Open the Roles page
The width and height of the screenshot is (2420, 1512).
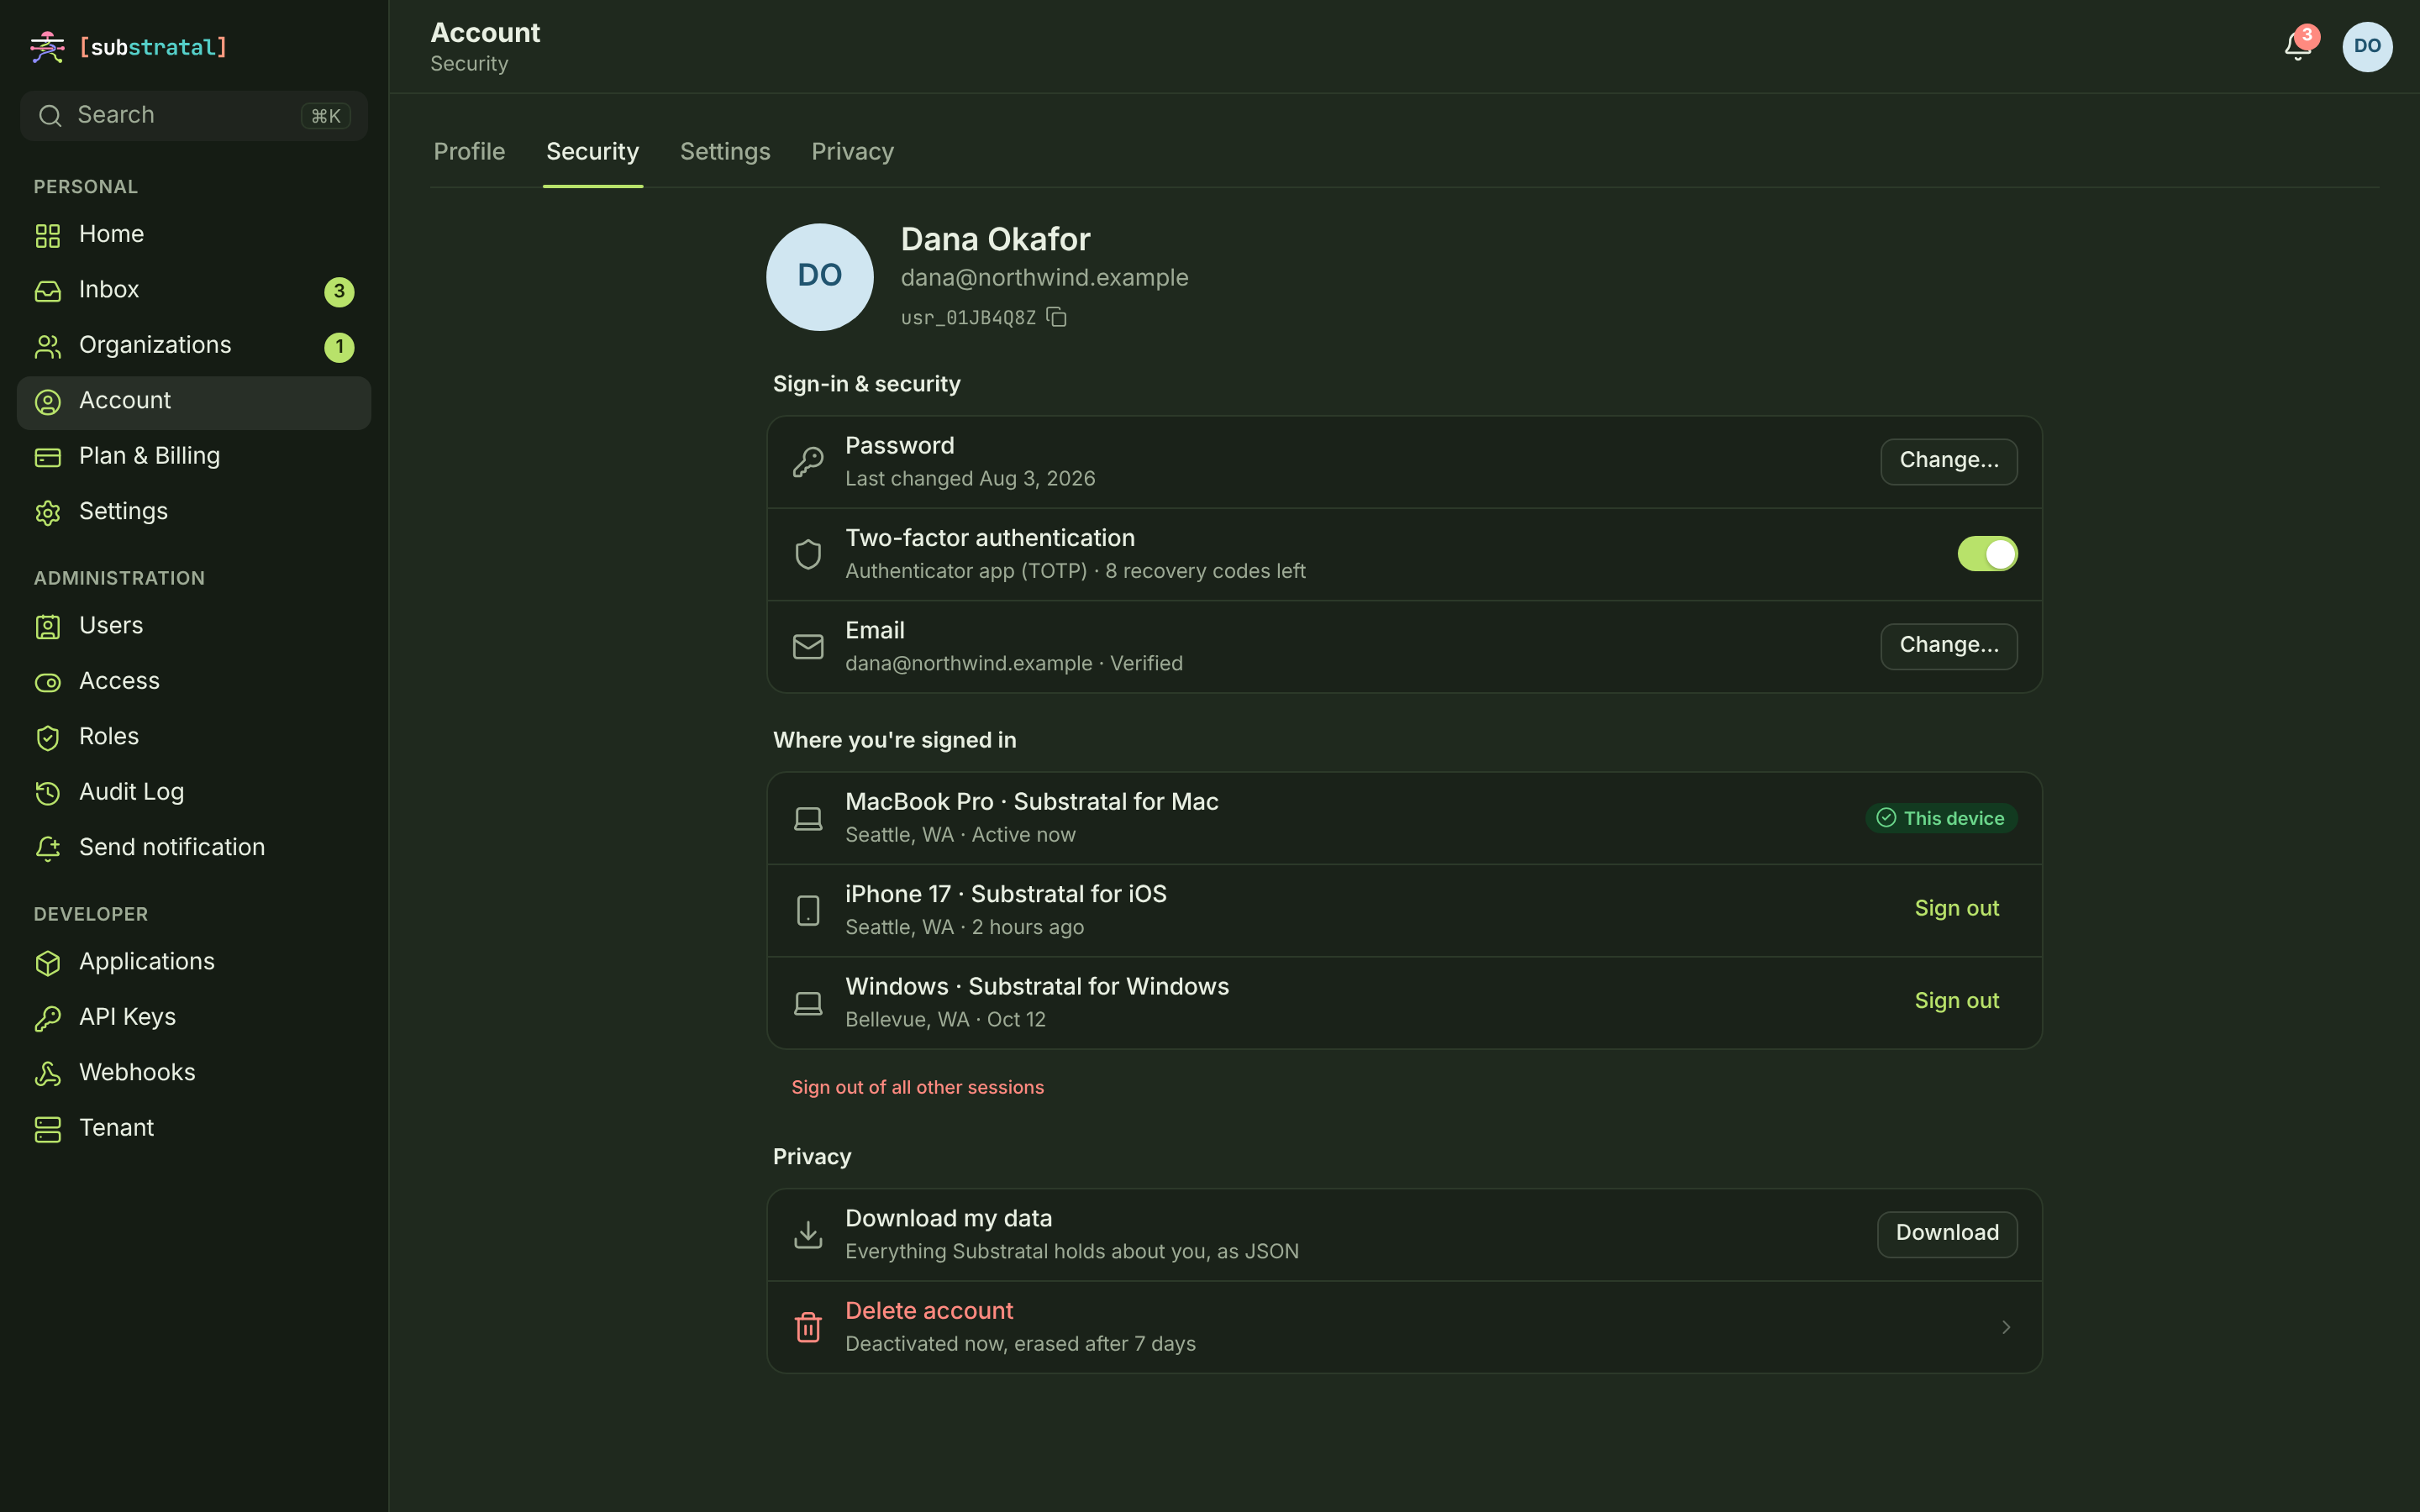point(194,737)
